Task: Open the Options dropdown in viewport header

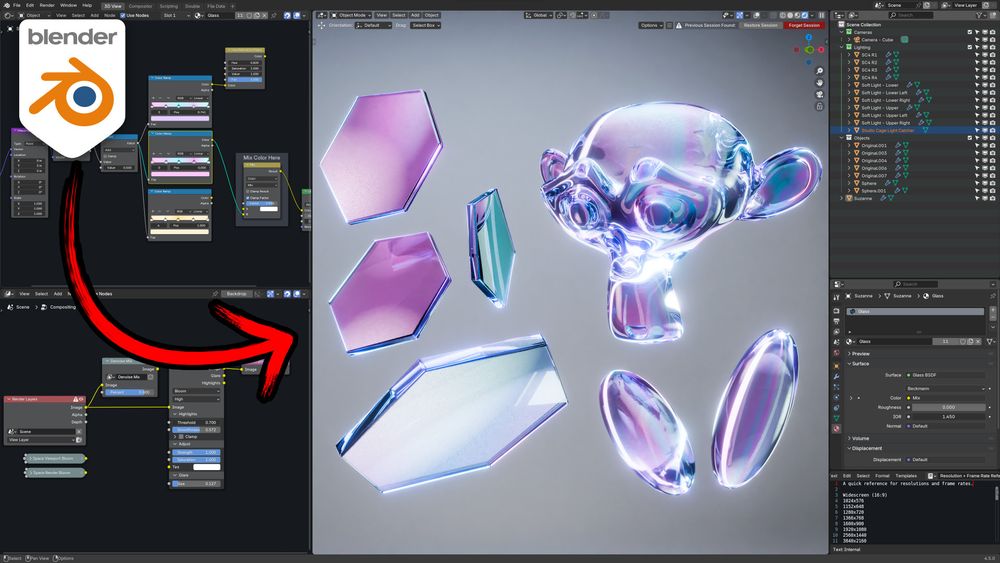Action: [651, 25]
